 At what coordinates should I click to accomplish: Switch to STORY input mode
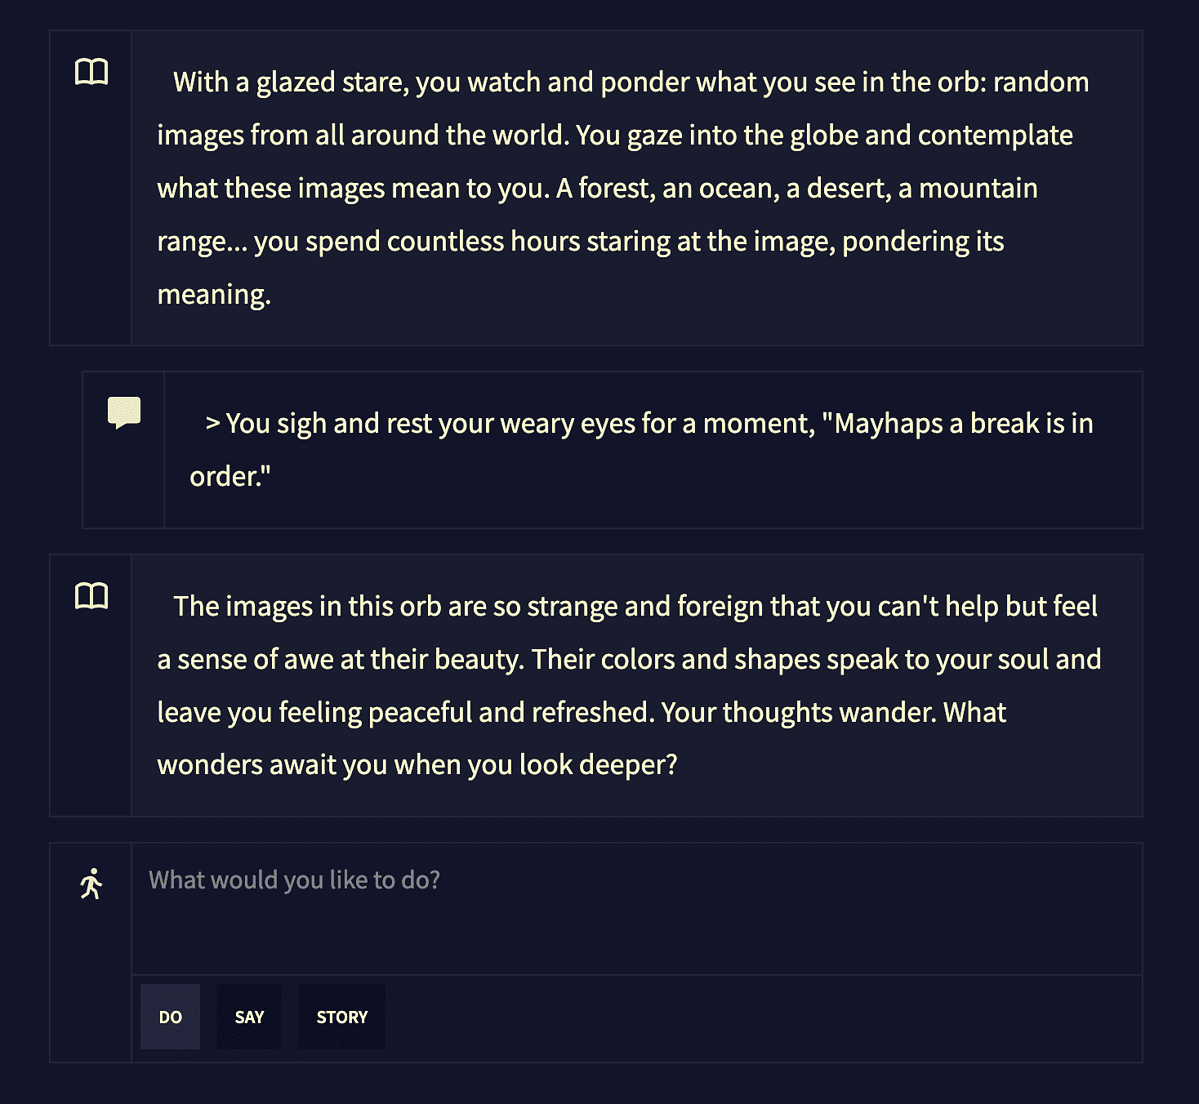point(342,1017)
